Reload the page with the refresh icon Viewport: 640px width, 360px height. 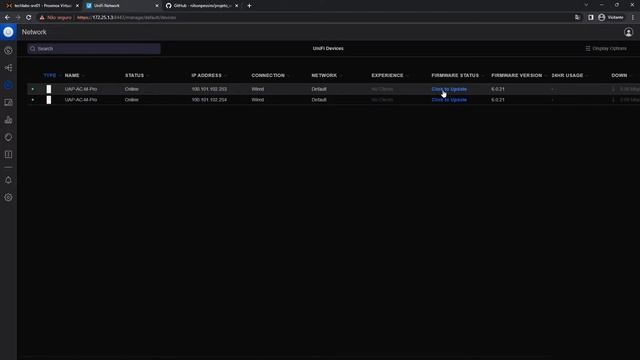click(x=29, y=18)
